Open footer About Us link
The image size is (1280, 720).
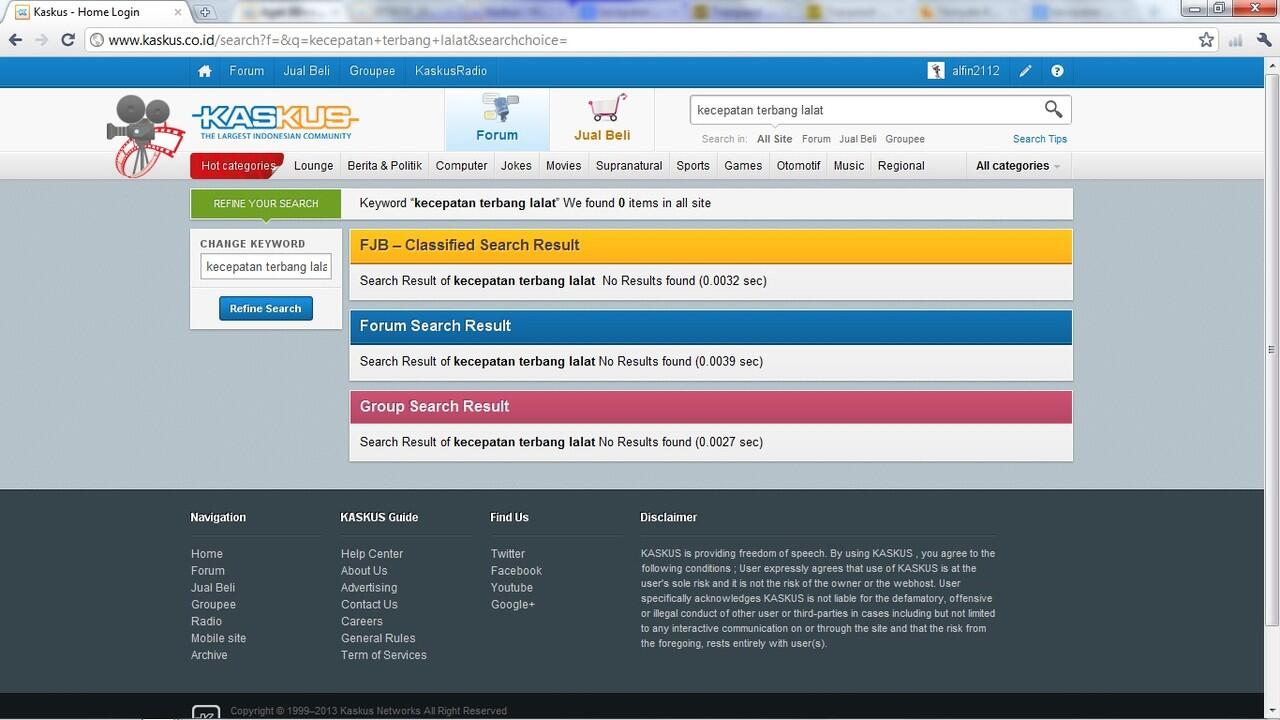(364, 571)
